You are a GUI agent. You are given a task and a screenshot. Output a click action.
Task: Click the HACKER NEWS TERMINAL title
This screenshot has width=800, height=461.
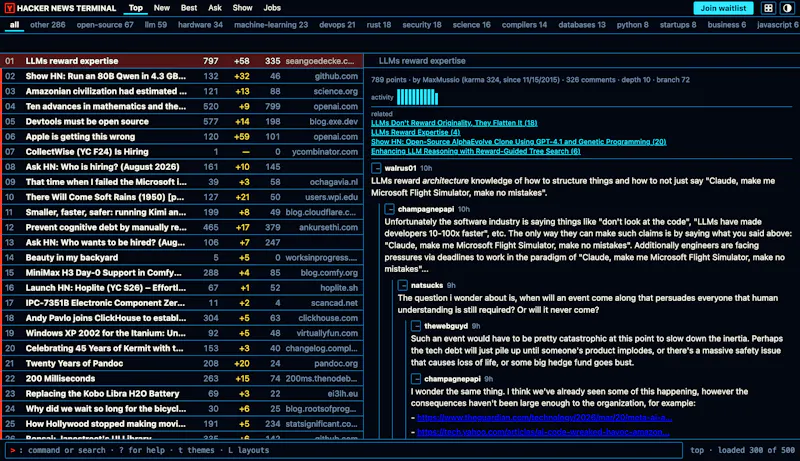pyautogui.click(x=66, y=8)
